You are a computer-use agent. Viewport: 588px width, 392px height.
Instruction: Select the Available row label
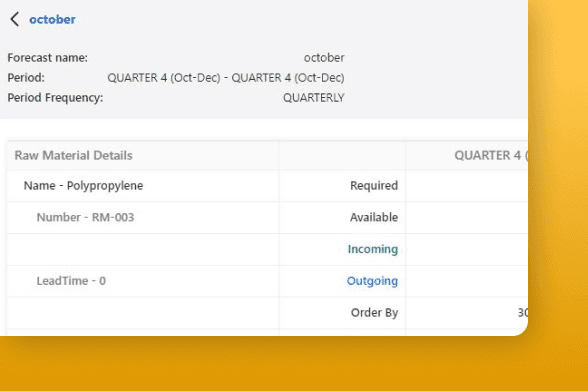pos(374,217)
